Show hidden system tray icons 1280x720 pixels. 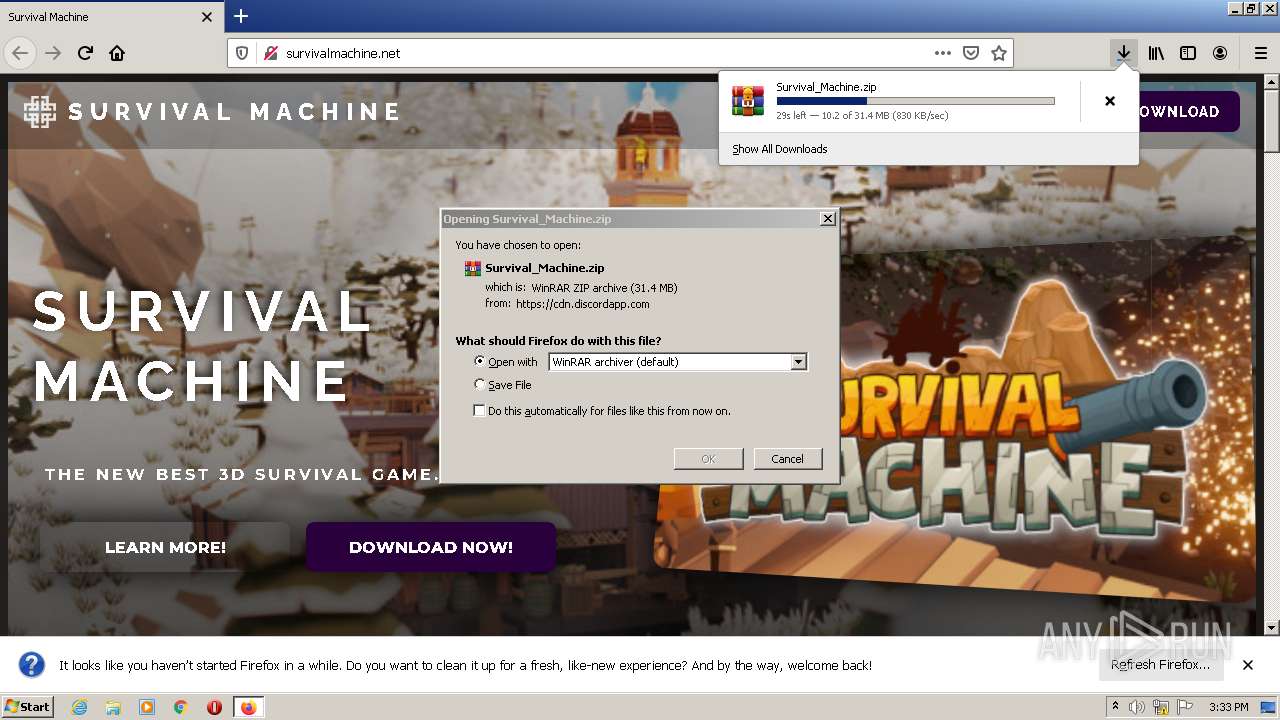point(1116,707)
